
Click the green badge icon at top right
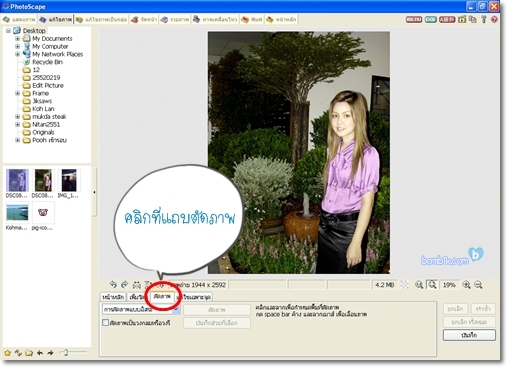tap(431, 20)
